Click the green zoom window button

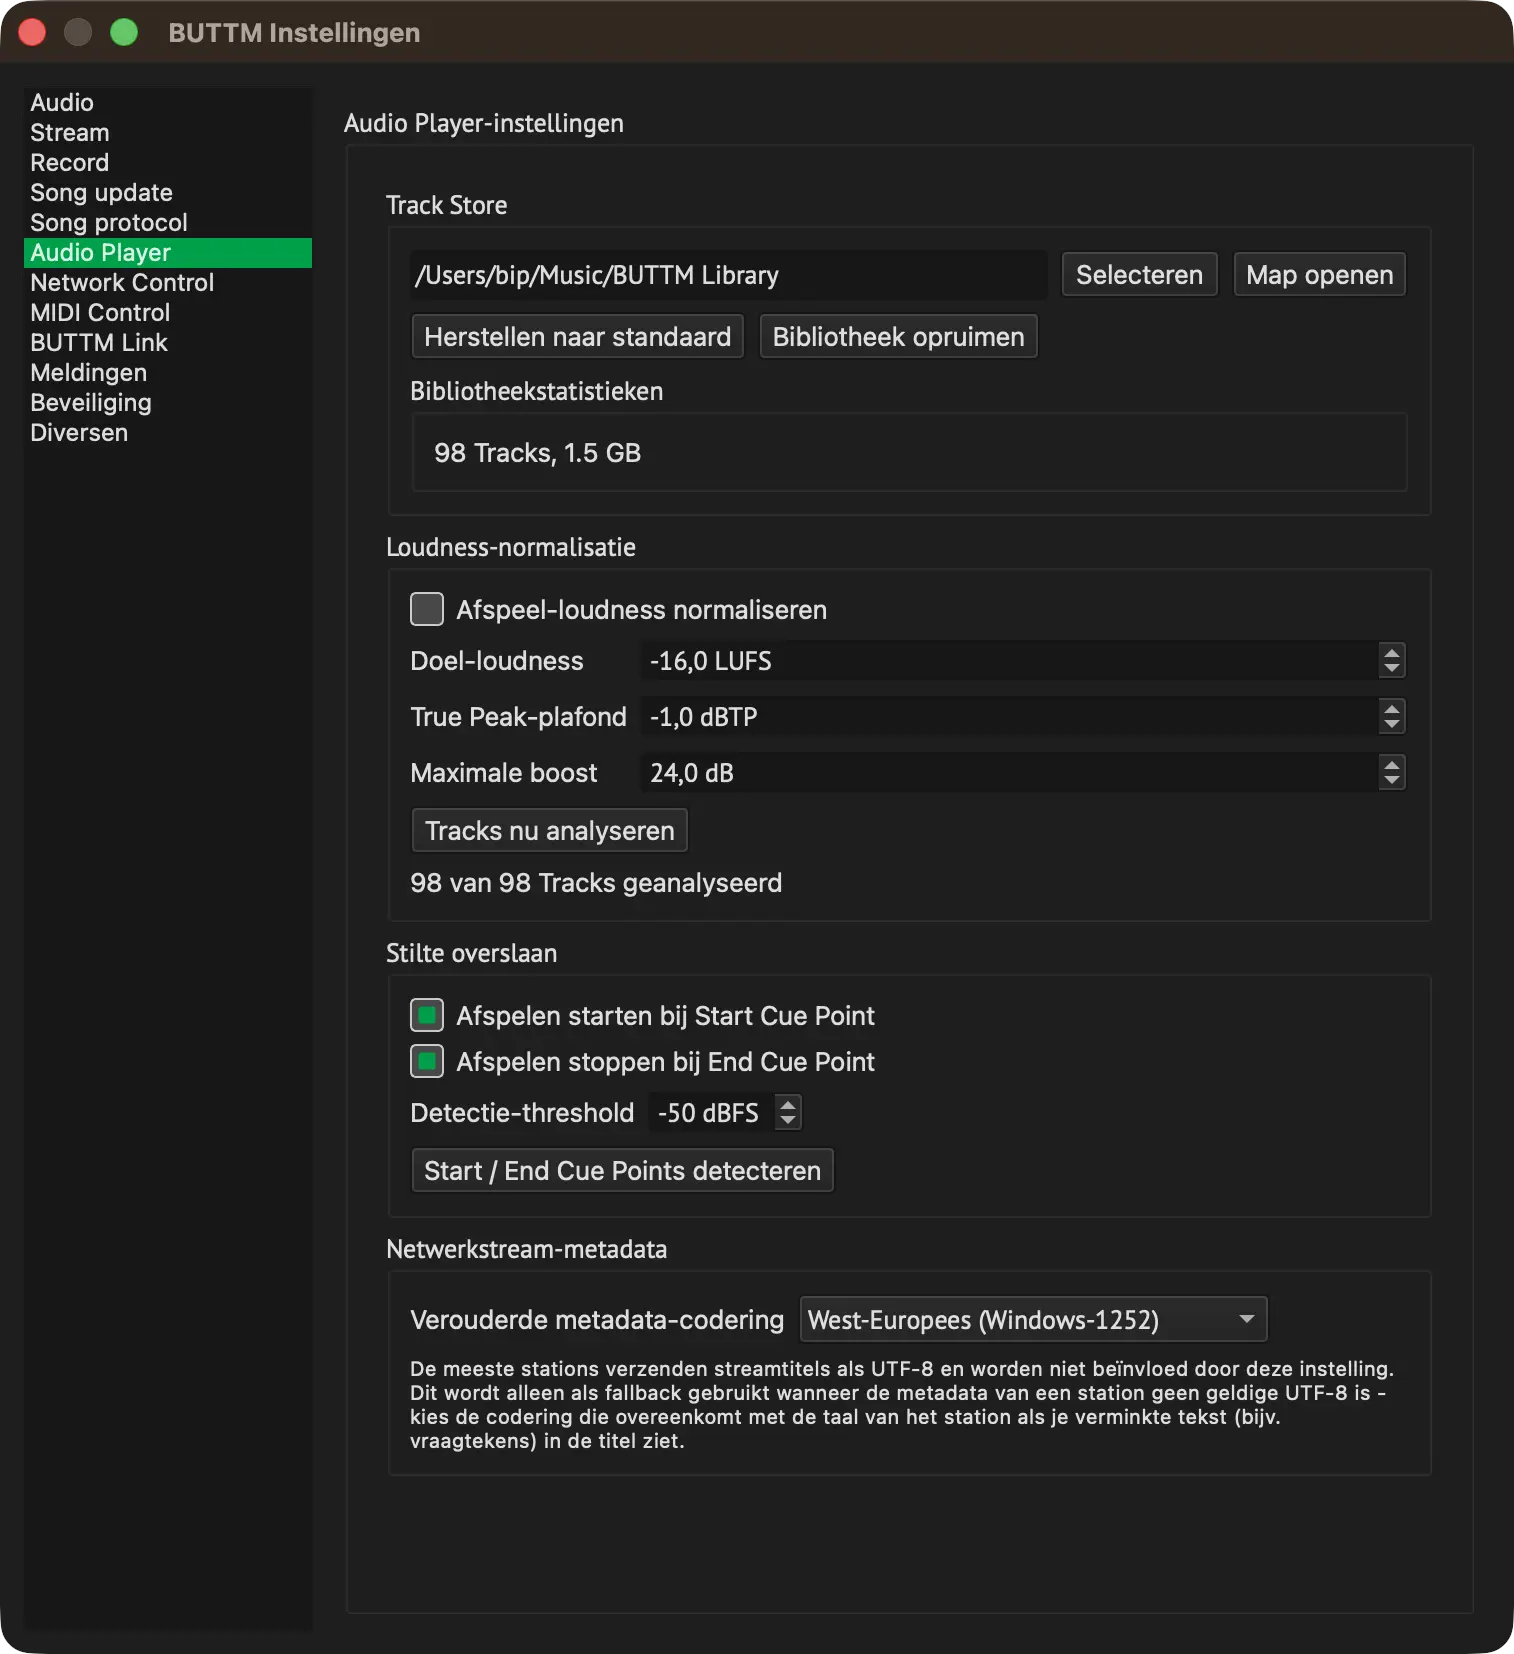pyautogui.click(x=124, y=33)
